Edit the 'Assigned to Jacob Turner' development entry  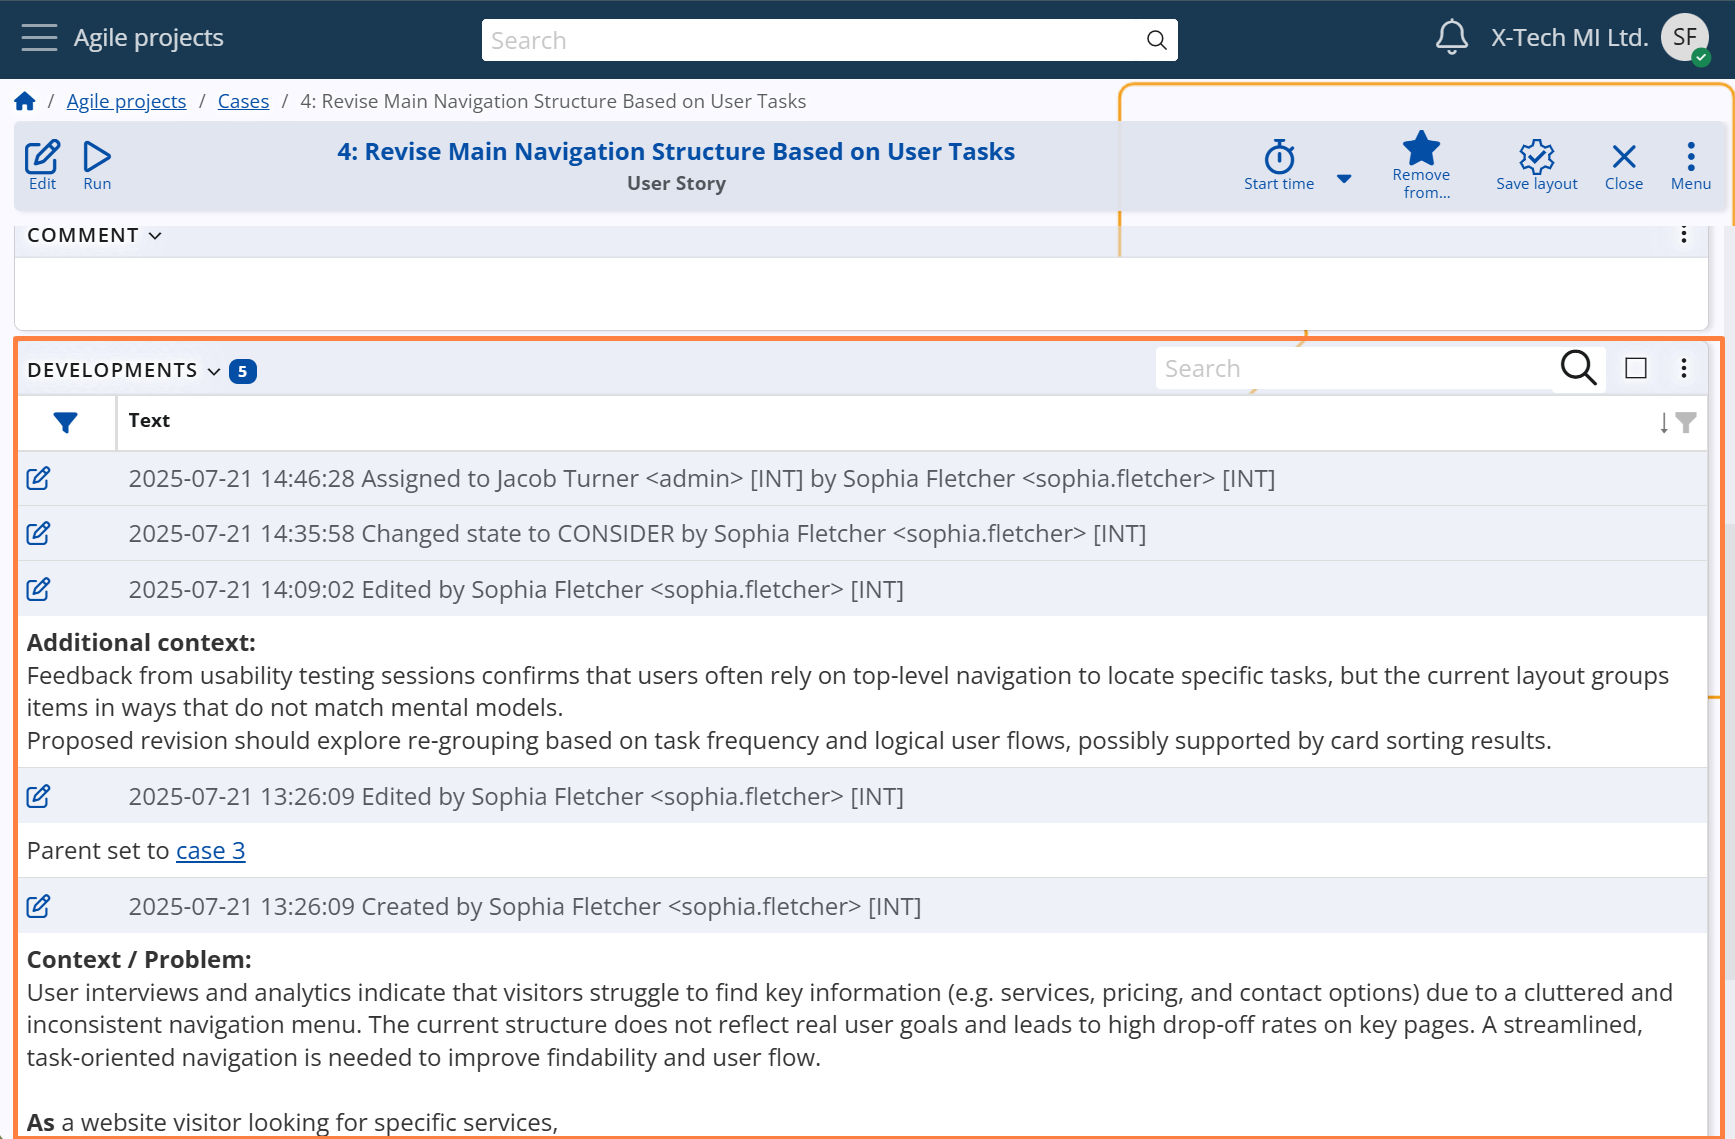(39, 478)
